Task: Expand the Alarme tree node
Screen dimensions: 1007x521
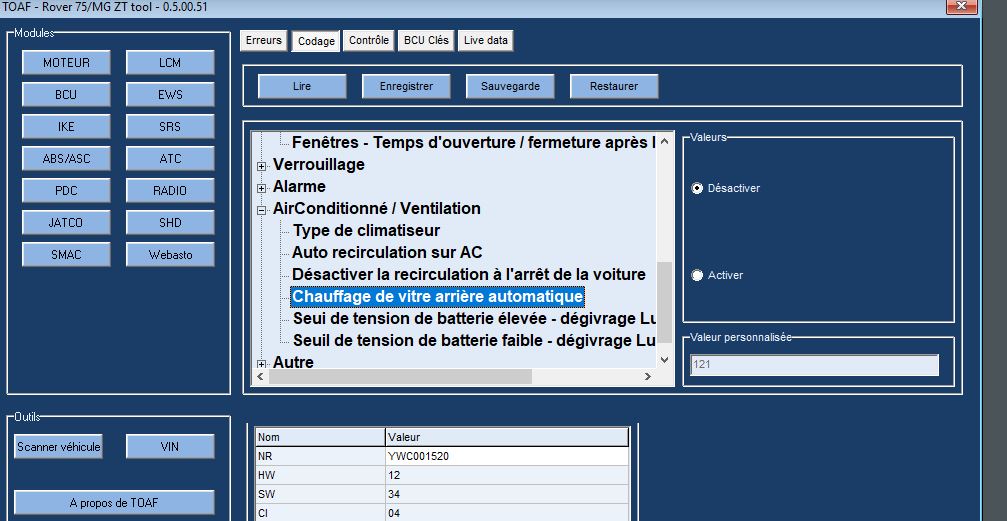Action: coord(261,188)
